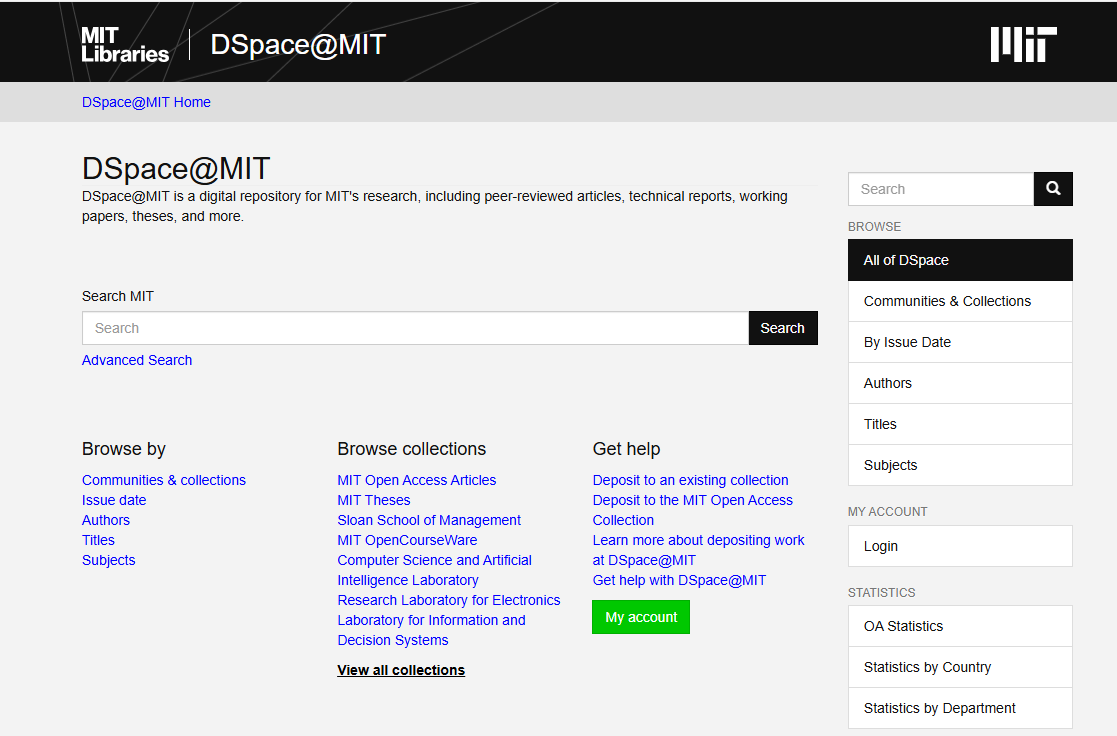Open MIT Theses collection
1117x736 pixels.
point(374,500)
